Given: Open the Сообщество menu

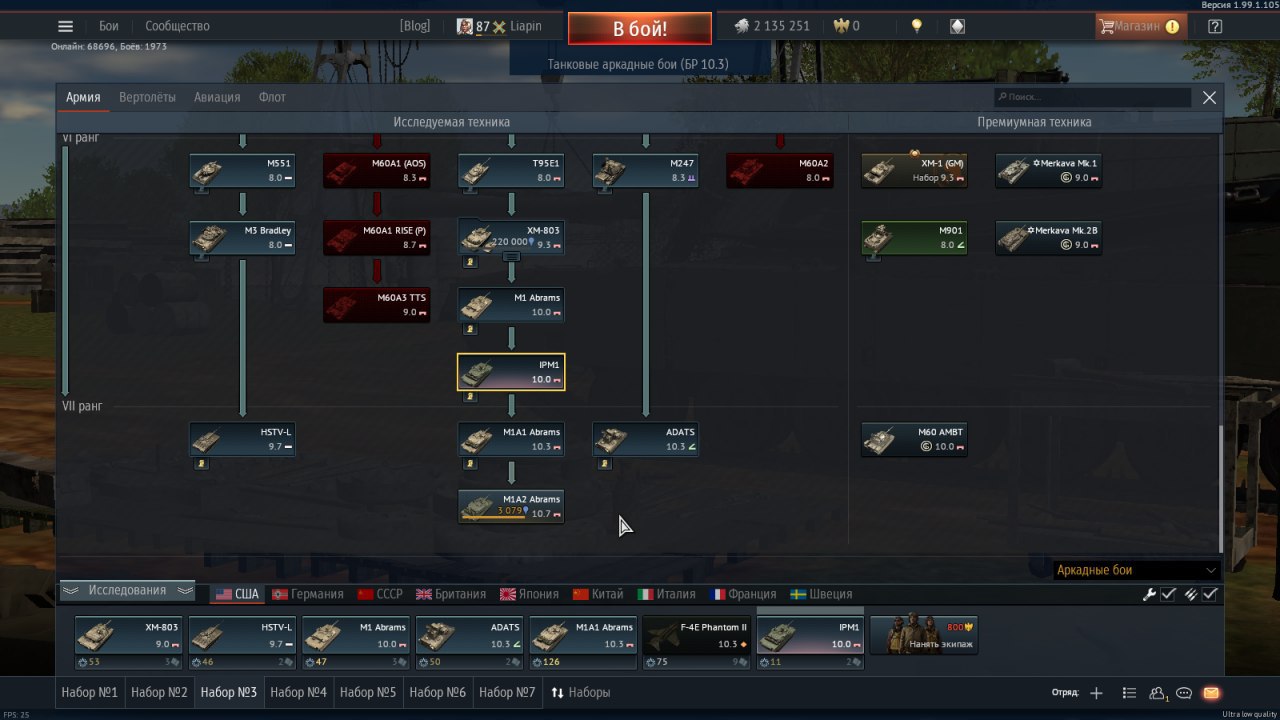Looking at the screenshot, I should pyautogui.click(x=177, y=26).
